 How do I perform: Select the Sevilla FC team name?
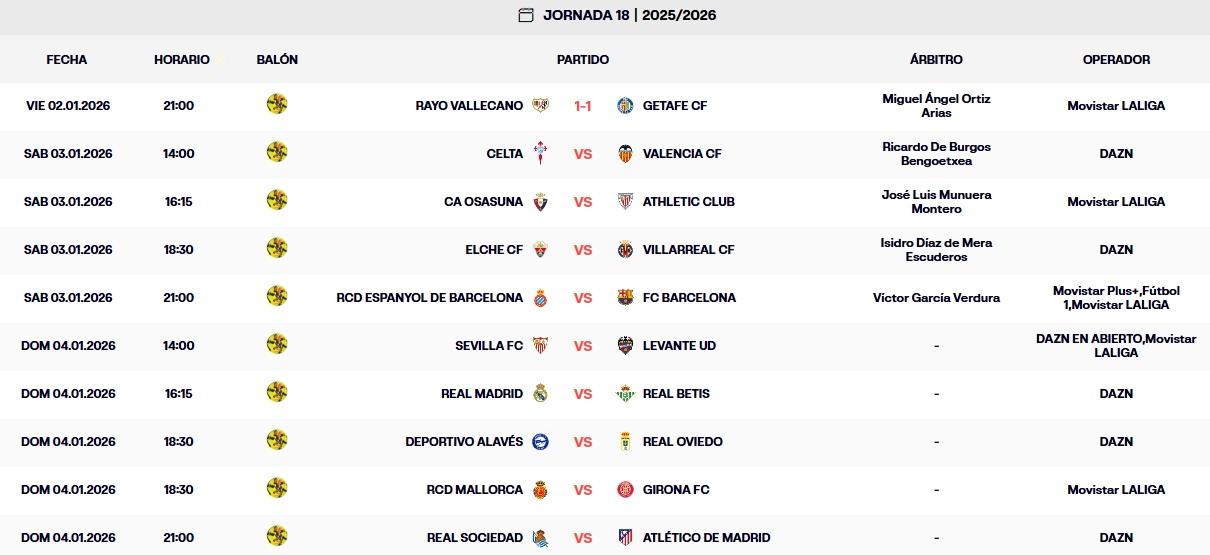(x=488, y=345)
